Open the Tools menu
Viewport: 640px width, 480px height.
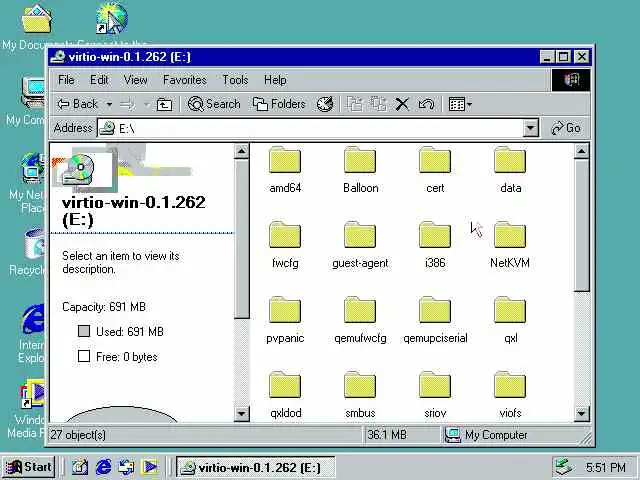(x=235, y=80)
